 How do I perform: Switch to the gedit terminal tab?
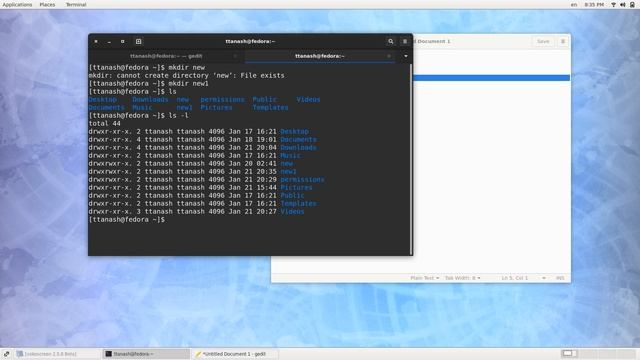pyautogui.click(x=166, y=56)
